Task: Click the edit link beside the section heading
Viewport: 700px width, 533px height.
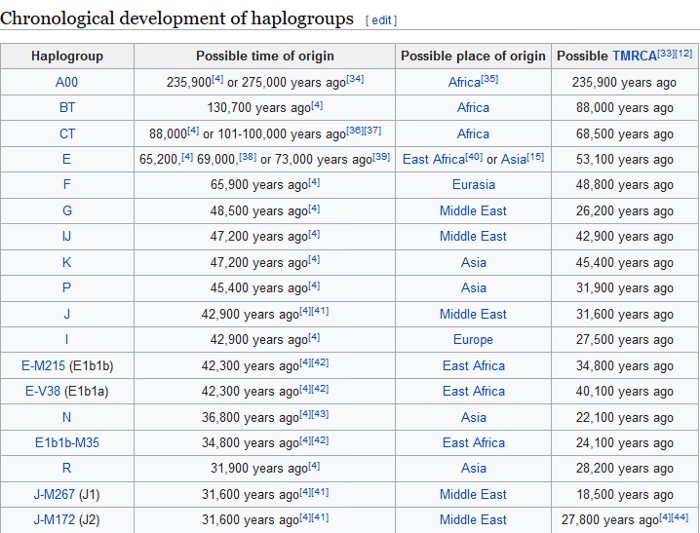Action: click(x=380, y=21)
